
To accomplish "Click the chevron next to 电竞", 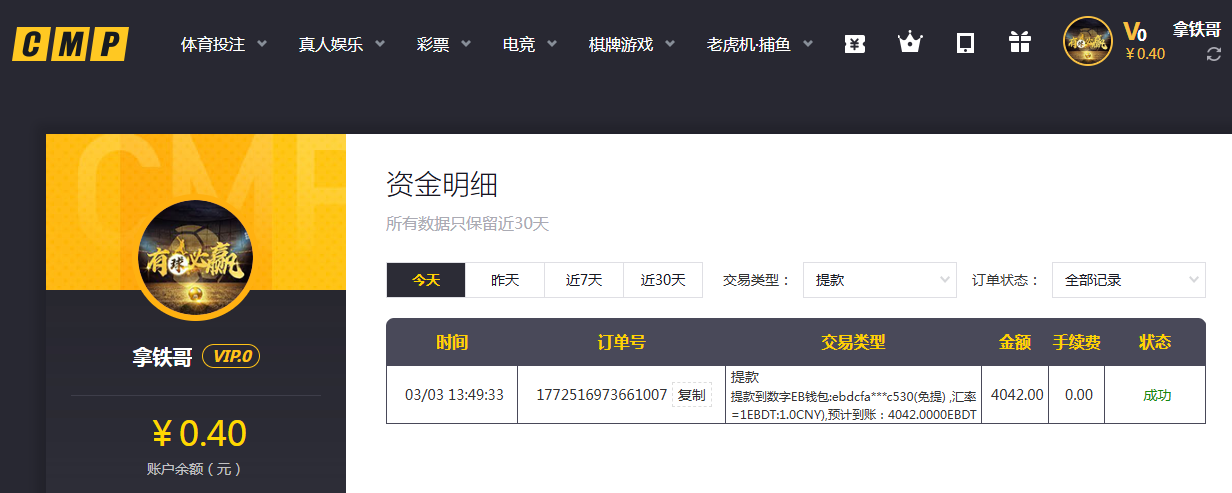I will pyautogui.click(x=552, y=44).
